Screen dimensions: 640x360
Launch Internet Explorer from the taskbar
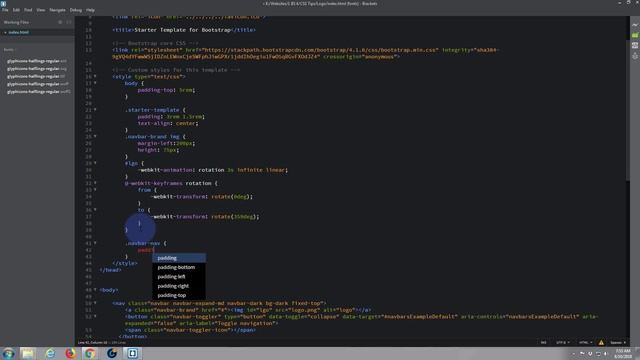click(50, 353)
